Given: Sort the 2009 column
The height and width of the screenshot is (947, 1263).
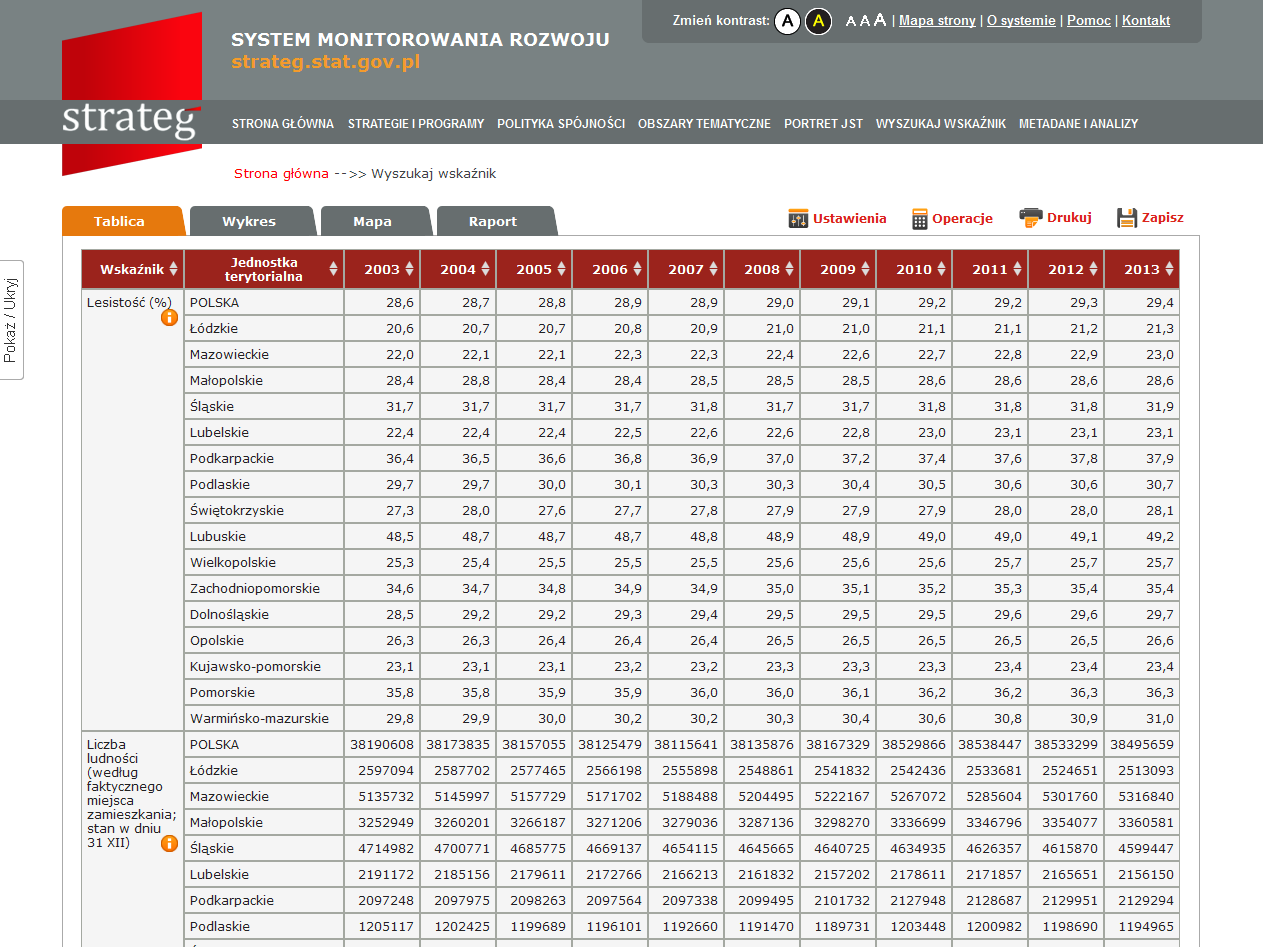Looking at the screenshot, I should [x=865, y=269].
